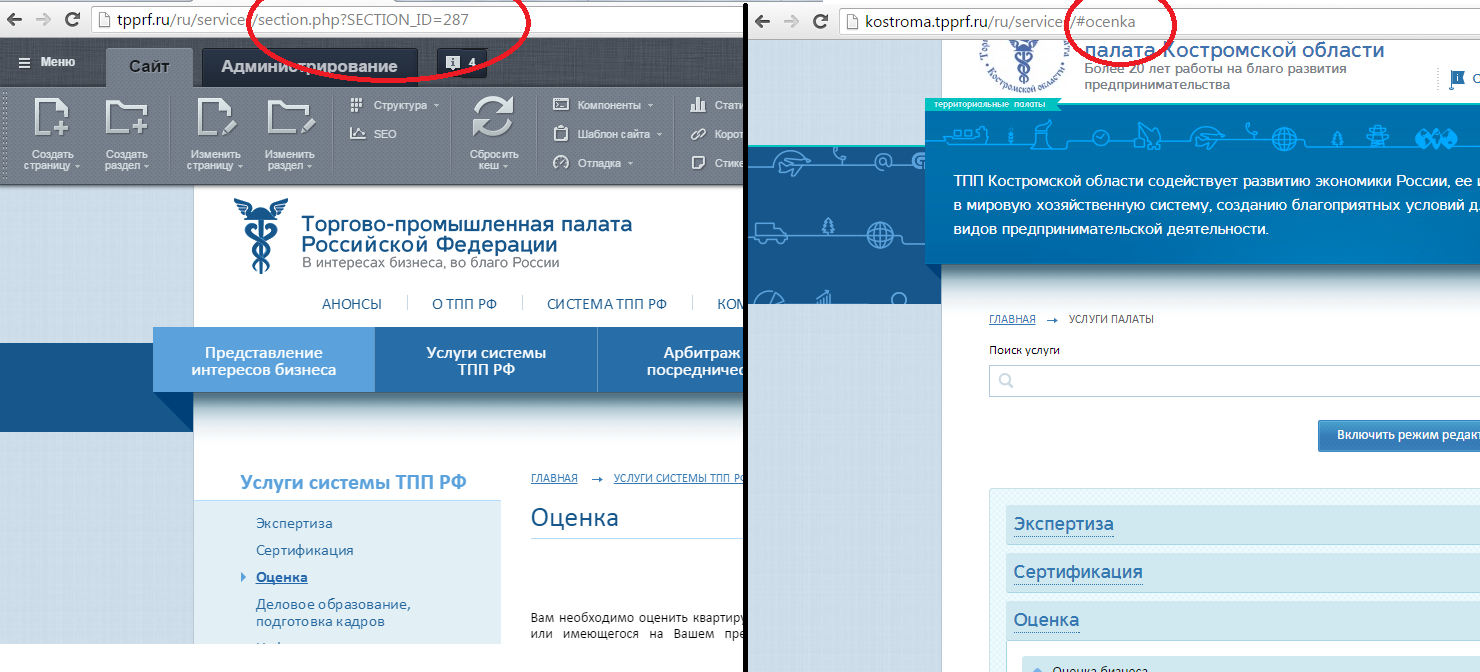Screen dimensions: 1480x672
Task: Open the Отладка dropdown
Action: coord(593,163)
